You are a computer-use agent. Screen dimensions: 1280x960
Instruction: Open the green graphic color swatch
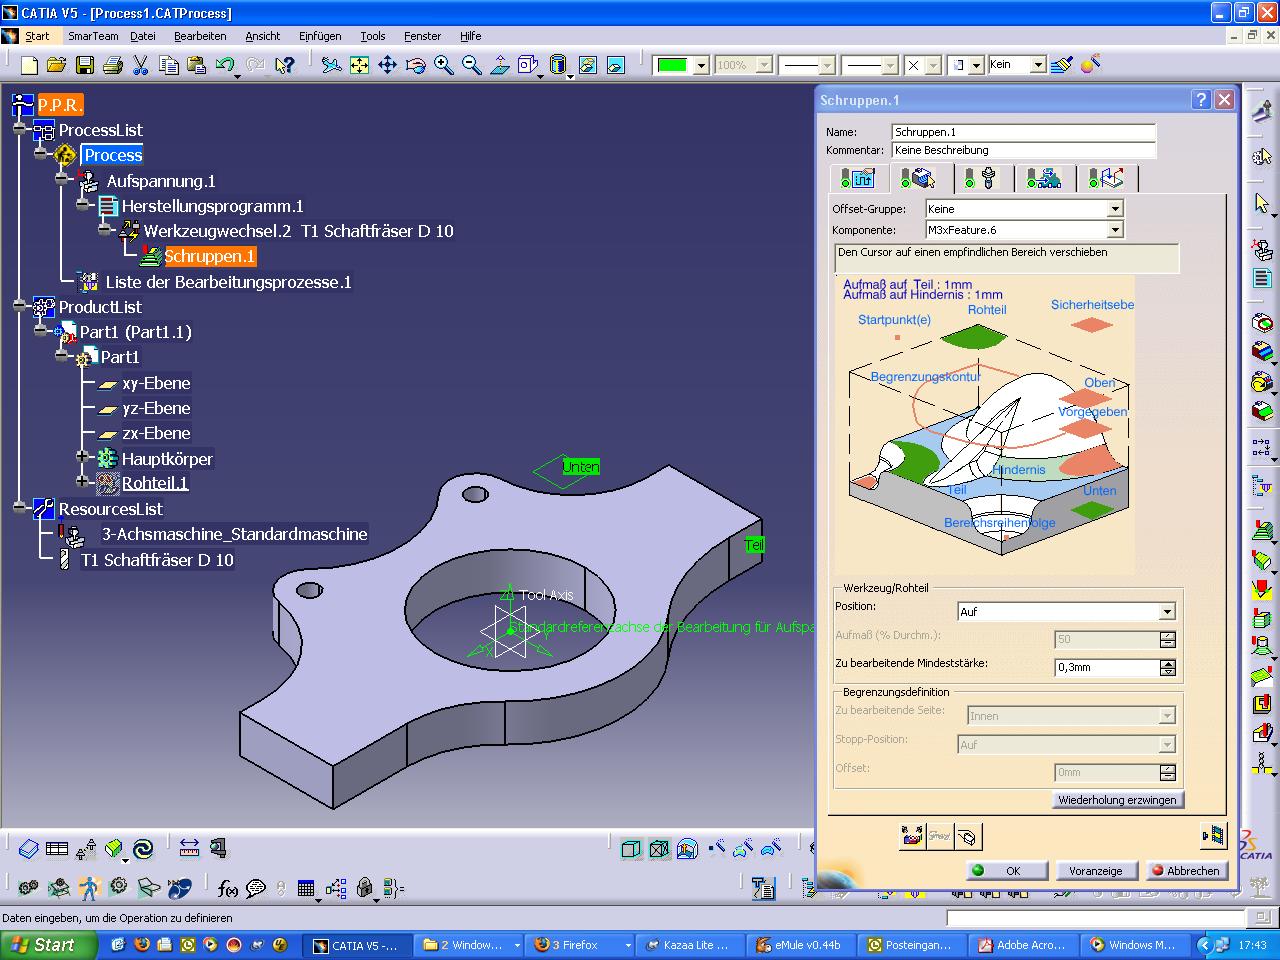click(x=673, y=65)
